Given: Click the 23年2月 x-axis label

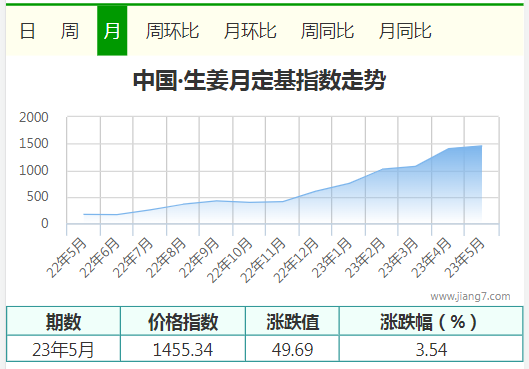Looking at the screenshot, I should coord(365,258).
